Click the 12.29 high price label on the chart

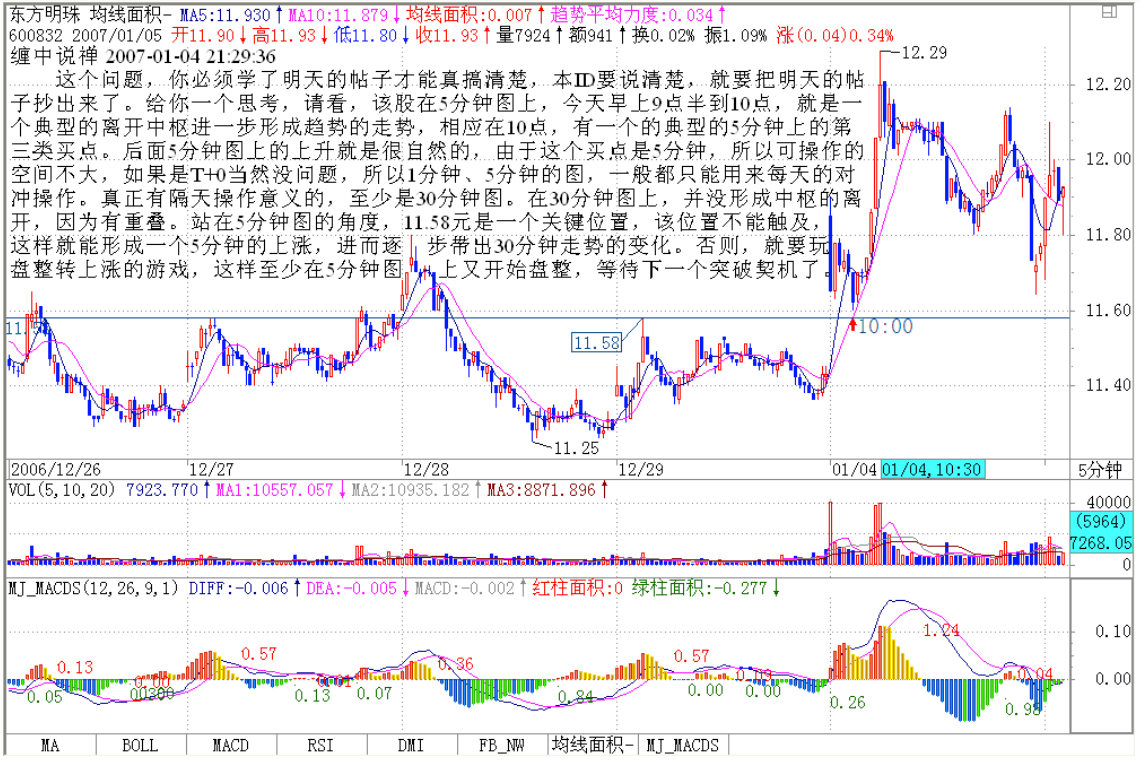[923, 52]
